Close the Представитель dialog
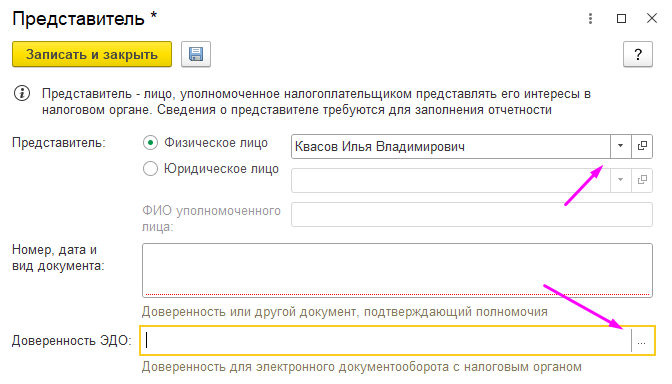 (652, 18)
